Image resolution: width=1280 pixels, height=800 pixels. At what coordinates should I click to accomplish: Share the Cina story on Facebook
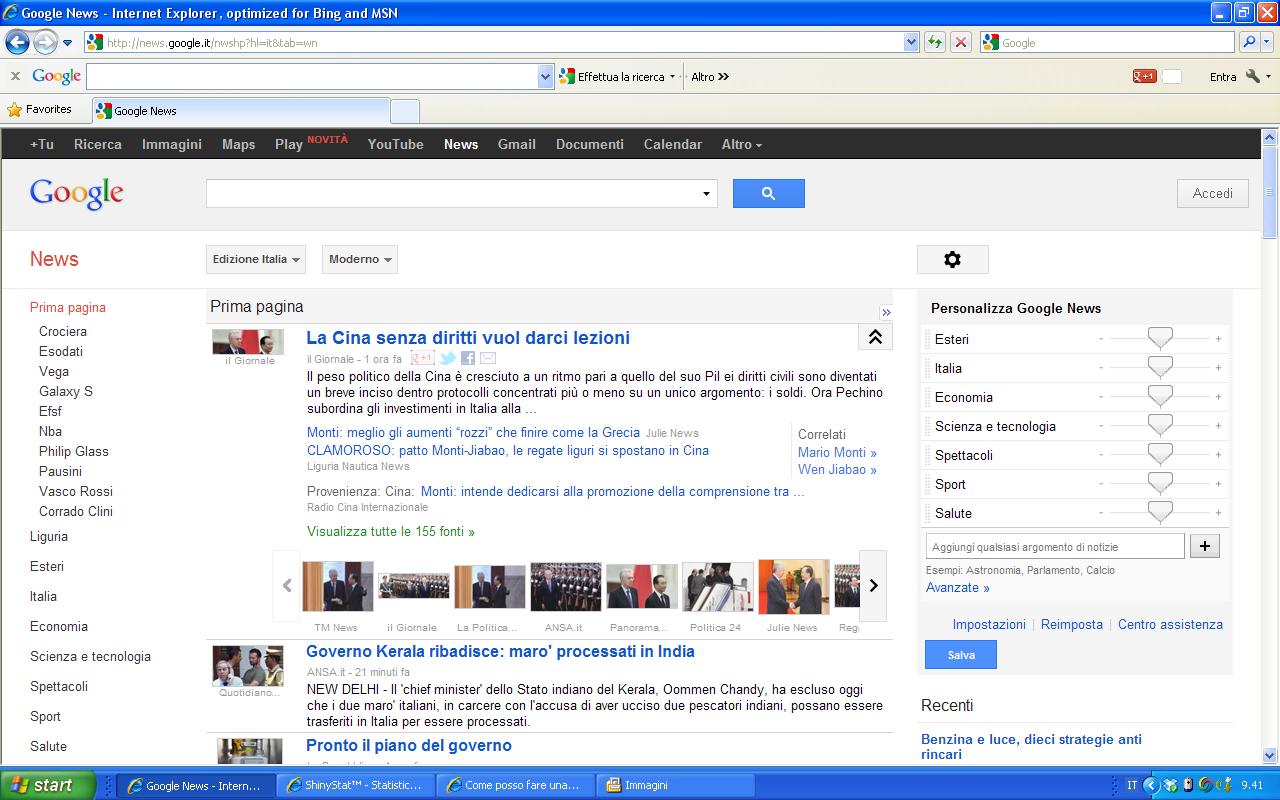tap(468, 358)
